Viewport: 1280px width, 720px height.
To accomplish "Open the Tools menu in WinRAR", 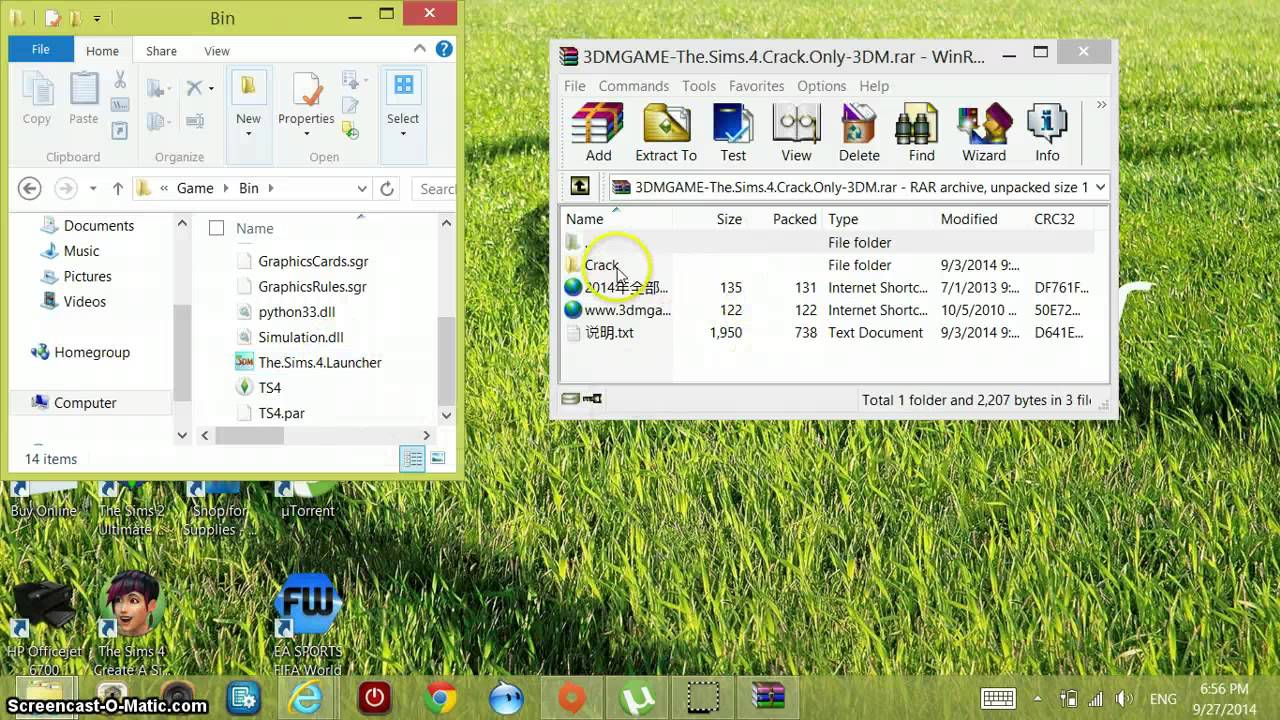I will (699, 86).
